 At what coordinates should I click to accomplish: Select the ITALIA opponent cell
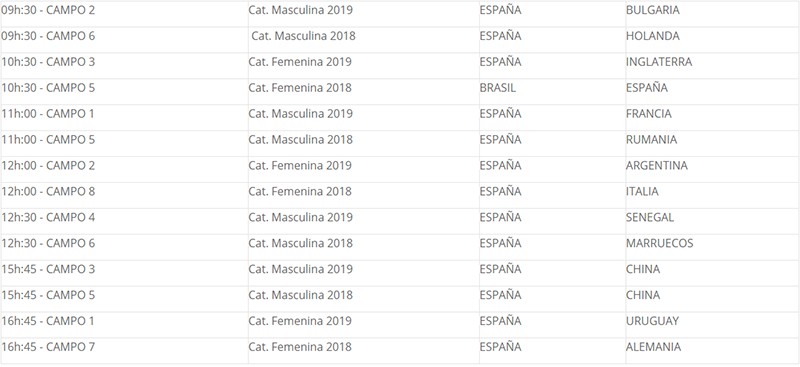tap(712, 192)
